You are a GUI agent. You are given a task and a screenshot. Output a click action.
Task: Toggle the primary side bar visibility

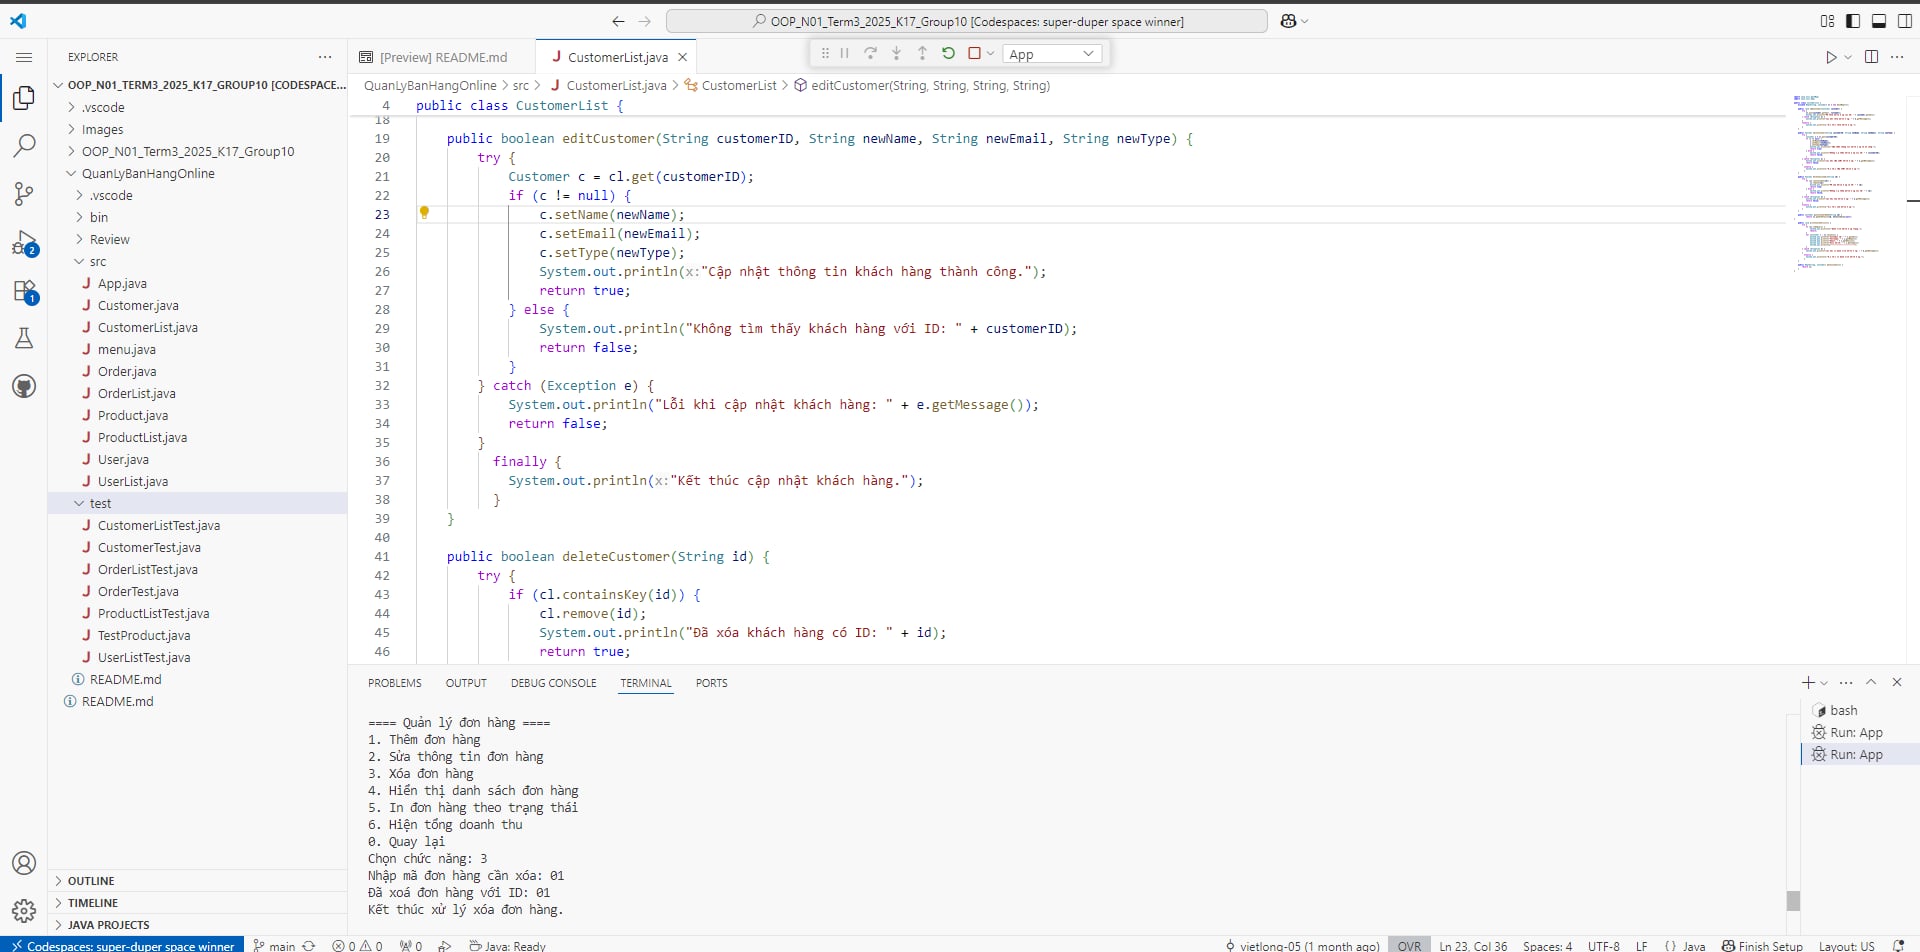tap(1853, 21)
